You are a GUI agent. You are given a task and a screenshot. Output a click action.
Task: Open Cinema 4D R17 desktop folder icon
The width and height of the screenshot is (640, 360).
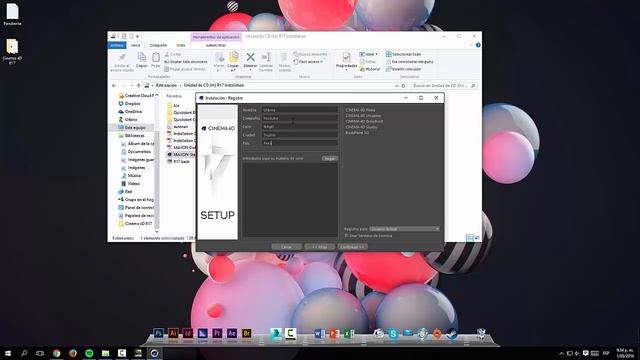12,52
